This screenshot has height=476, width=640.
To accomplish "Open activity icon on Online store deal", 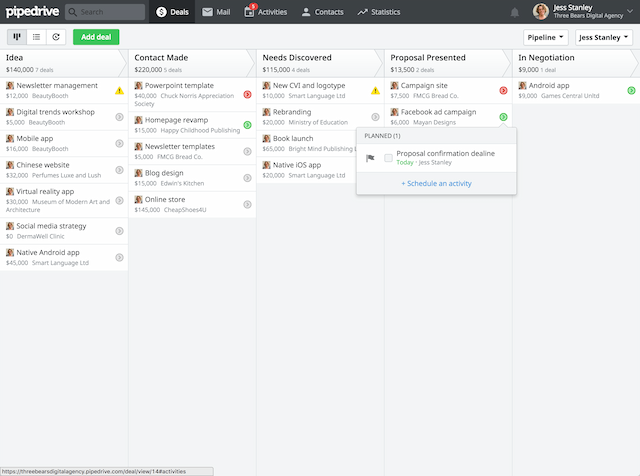I will pyautogui.click(x=247, y=205).
